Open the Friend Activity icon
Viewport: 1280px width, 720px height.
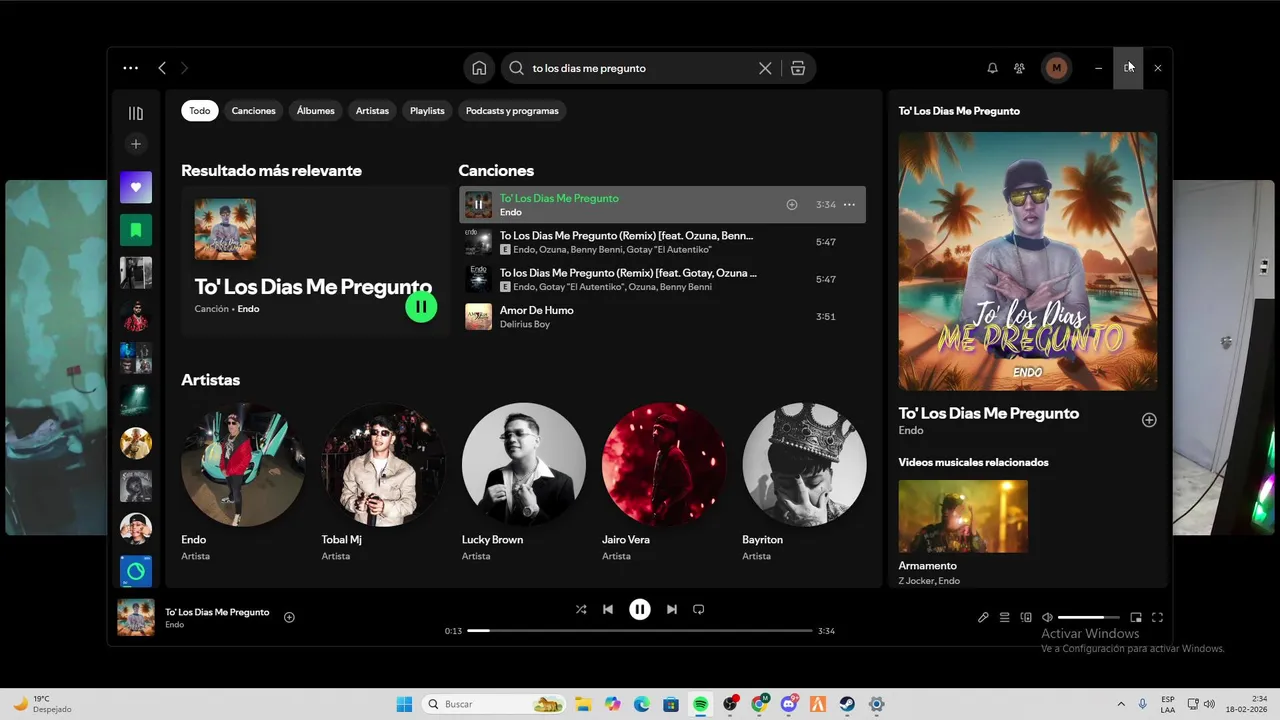click(x=1019, y=68)
